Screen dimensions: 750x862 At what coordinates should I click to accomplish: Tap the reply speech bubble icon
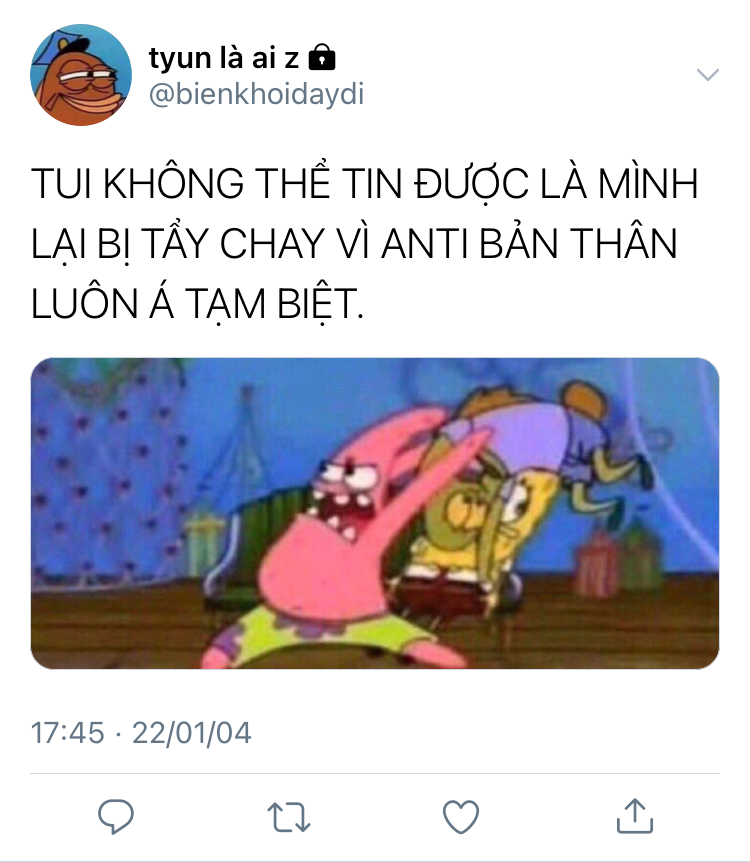[x=115, y=816]
